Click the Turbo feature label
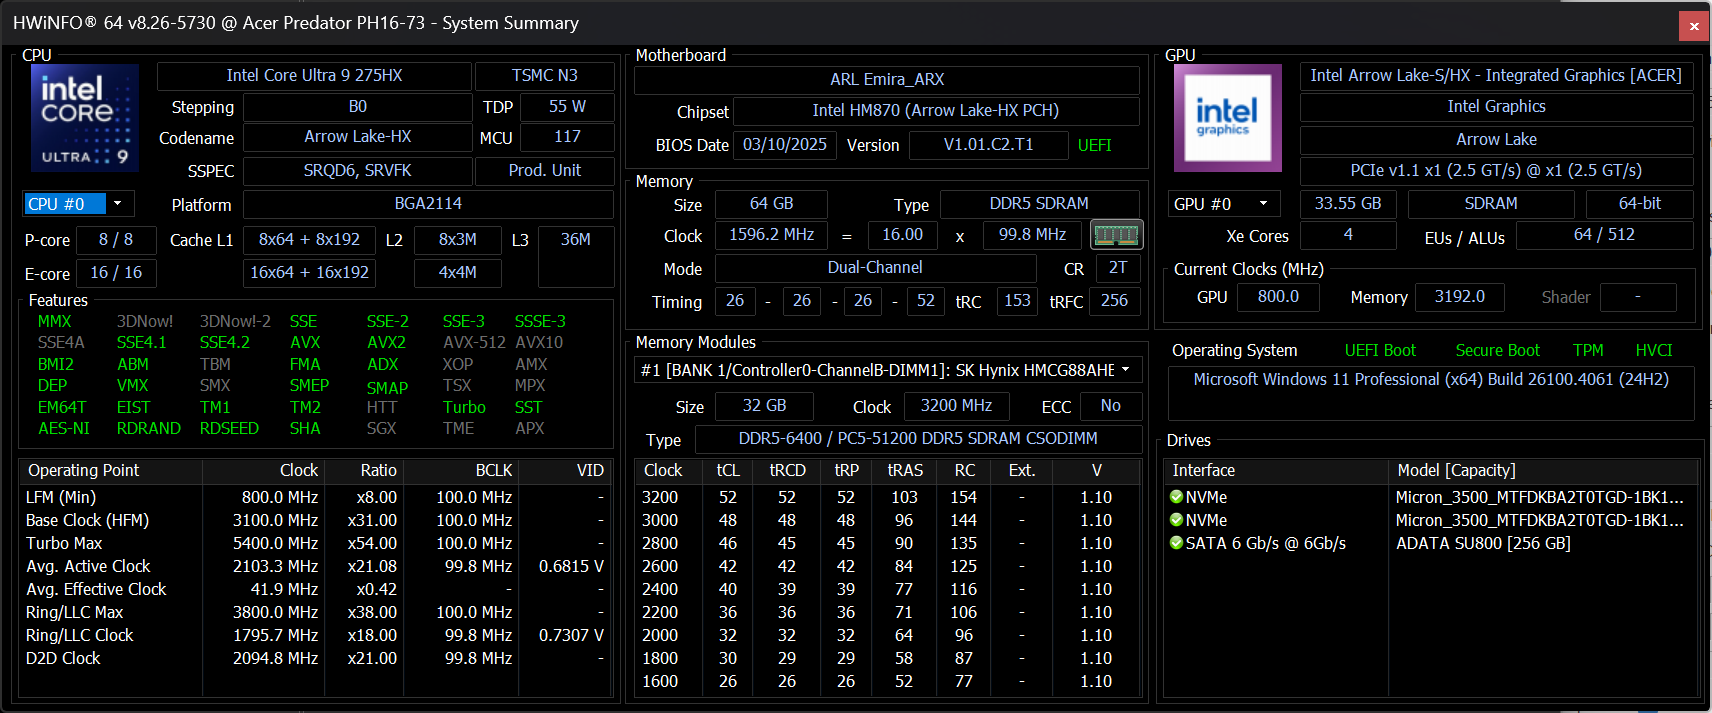 click(x=464, y=408)
